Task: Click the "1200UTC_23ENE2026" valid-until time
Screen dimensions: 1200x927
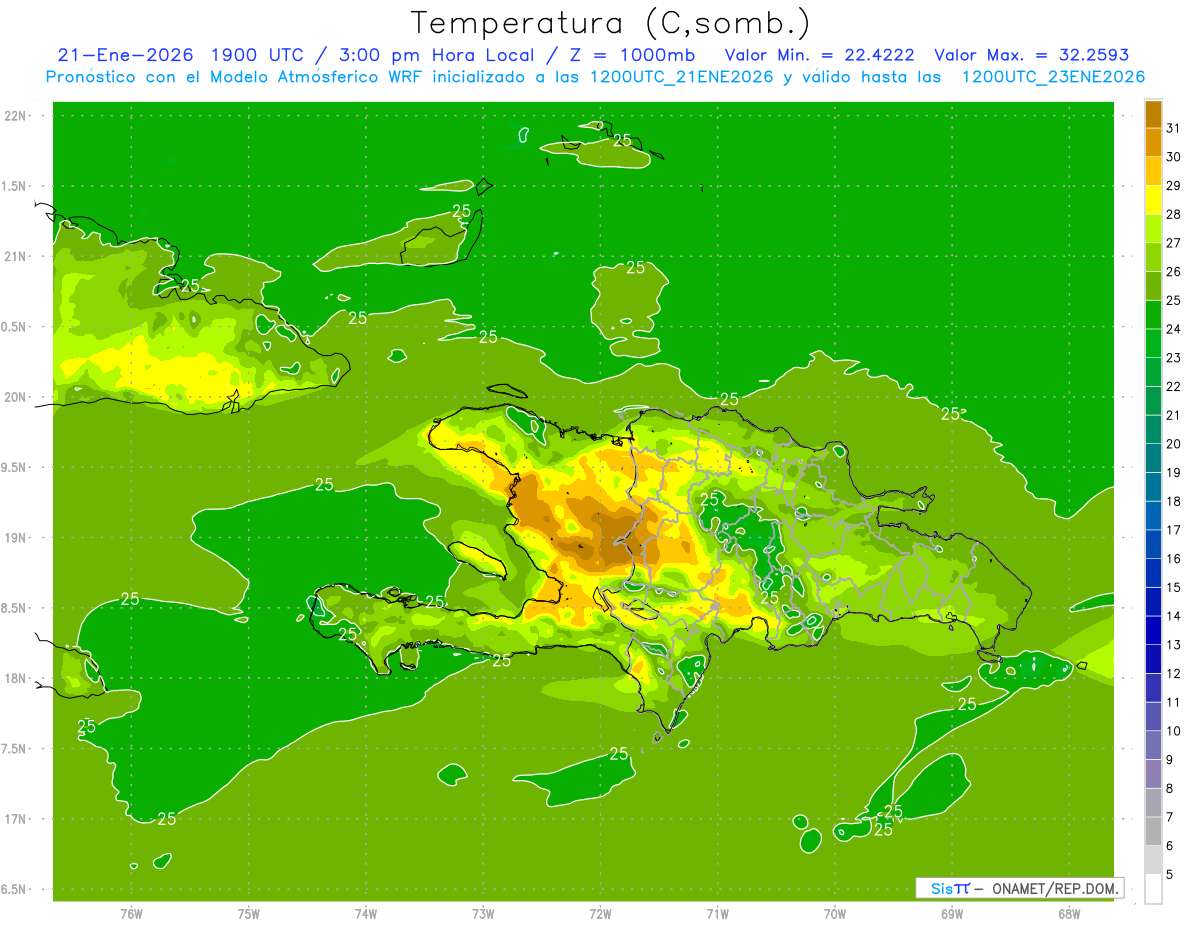Action: click(x=1053, y=77)
